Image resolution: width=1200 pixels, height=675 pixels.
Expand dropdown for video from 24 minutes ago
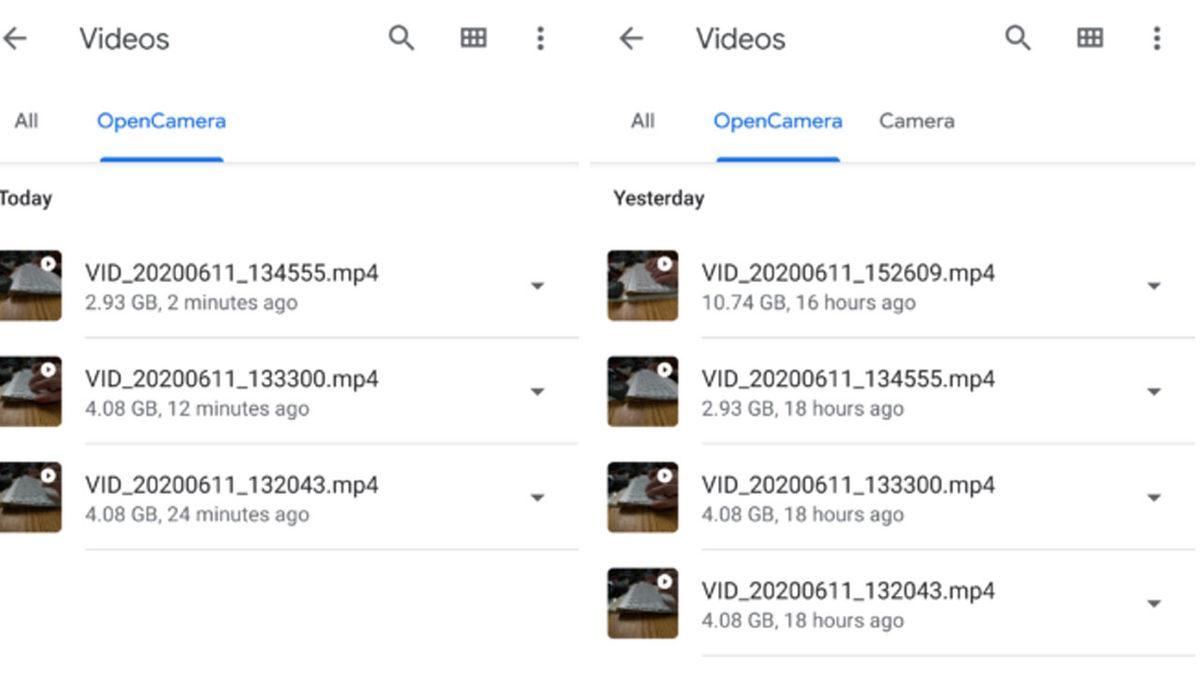coord(537,498)
